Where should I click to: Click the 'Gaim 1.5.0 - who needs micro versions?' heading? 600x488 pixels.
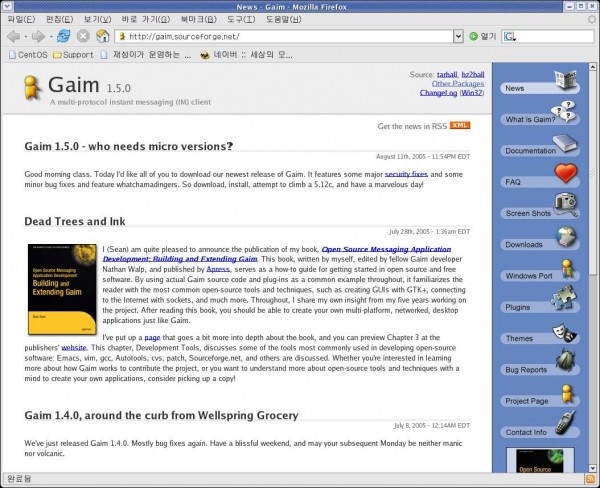(x=129, y=146)
